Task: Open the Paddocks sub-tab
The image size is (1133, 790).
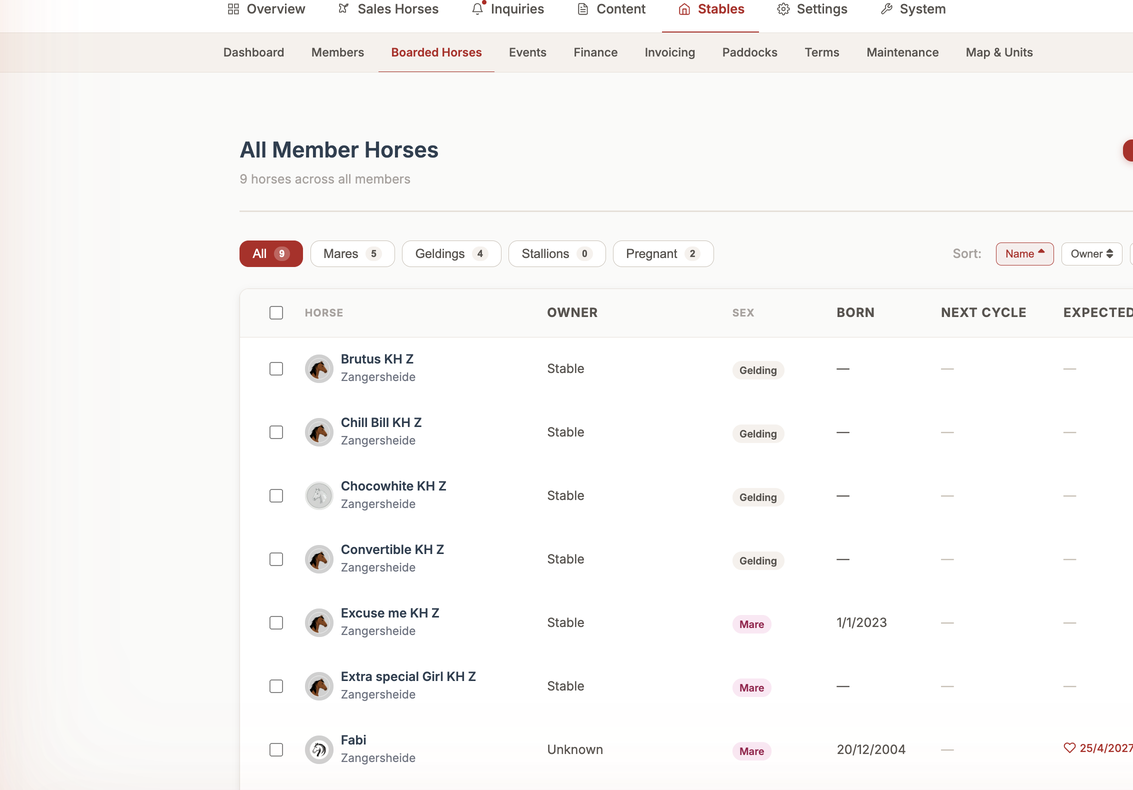Action: [750, 52]
